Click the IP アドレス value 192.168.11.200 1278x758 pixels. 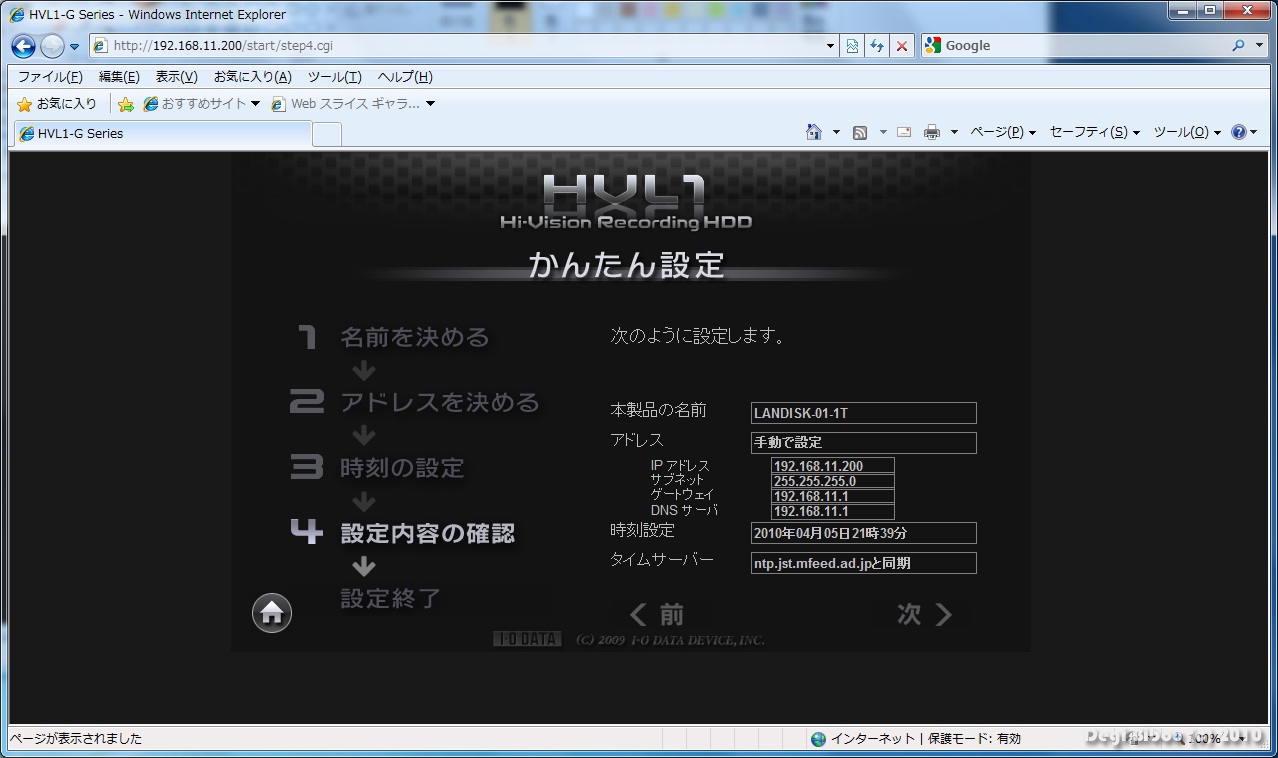pos(833,466)
